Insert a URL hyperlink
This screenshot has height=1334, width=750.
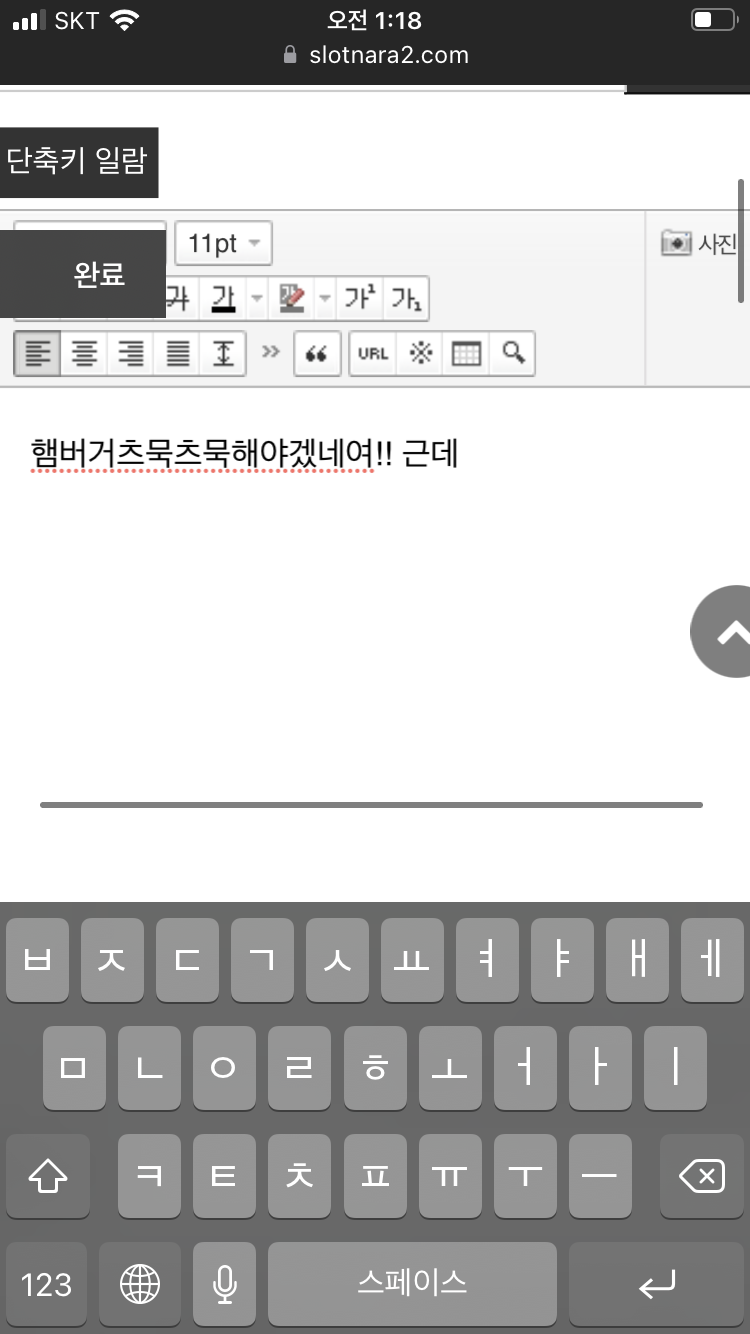[373, 354]
